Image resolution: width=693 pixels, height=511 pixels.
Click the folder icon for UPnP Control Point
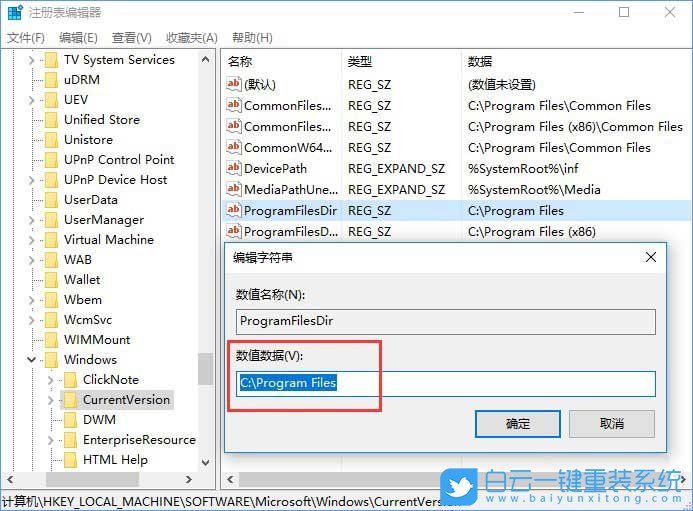[x=52, y=160]
